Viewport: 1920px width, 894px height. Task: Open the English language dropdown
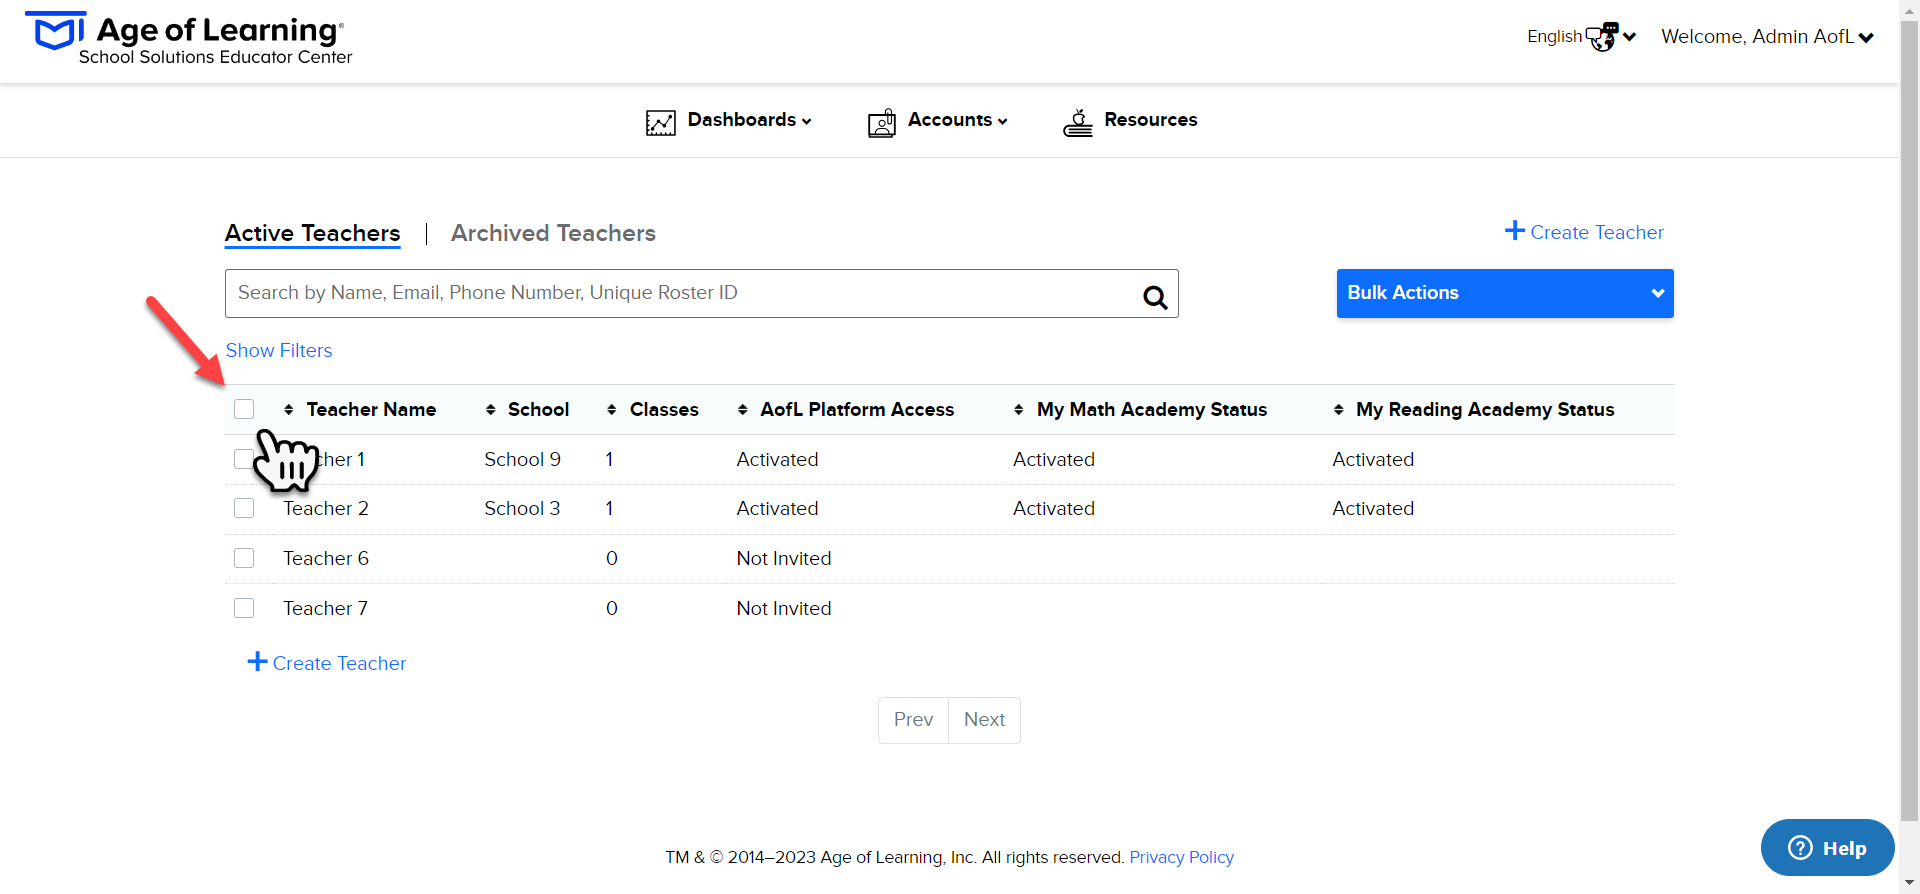[1581, 37]
